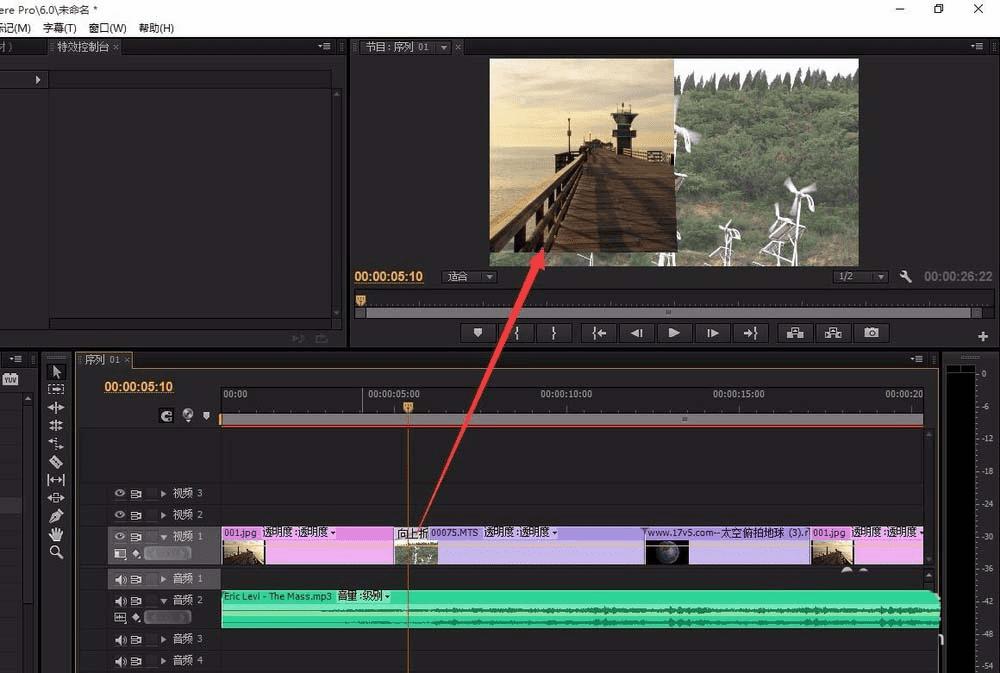Switch to the 特效控制台 tab
The height and width of the screenshot is (673, 1000).
click(x=83, y=47)
